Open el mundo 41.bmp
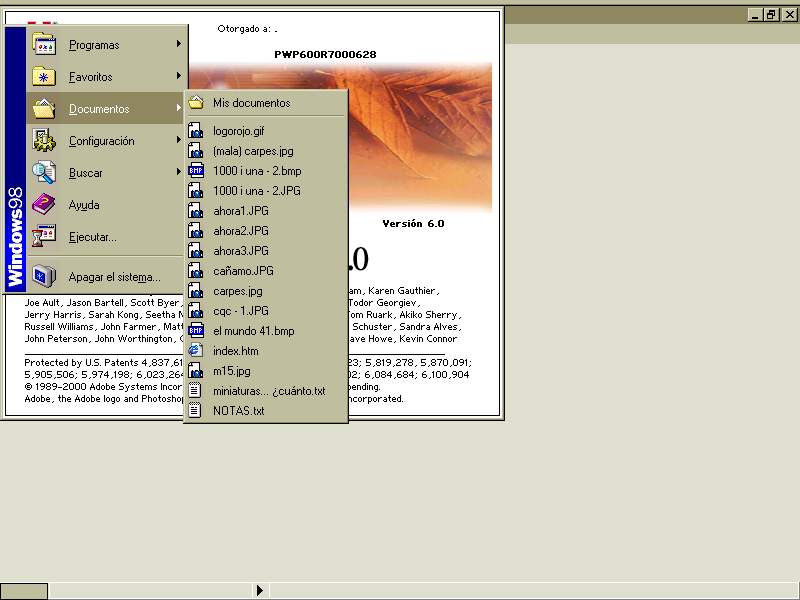The image size is (800, 600). click(x=266, y=331)
